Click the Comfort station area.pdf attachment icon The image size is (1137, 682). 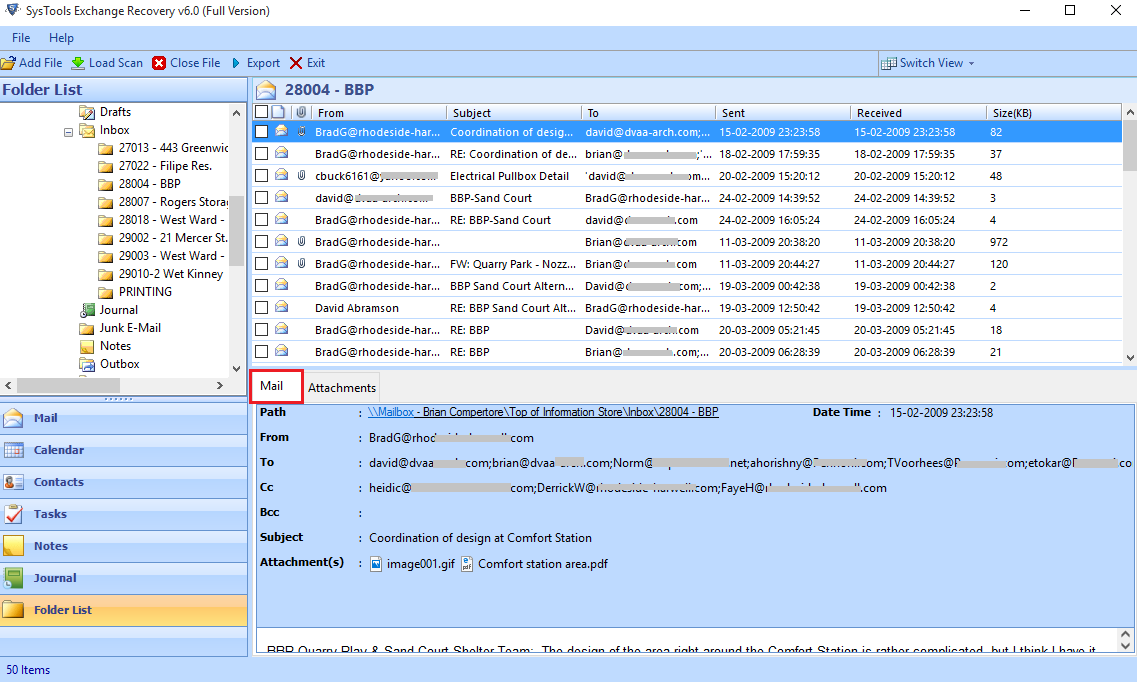(x=467, y=564)
